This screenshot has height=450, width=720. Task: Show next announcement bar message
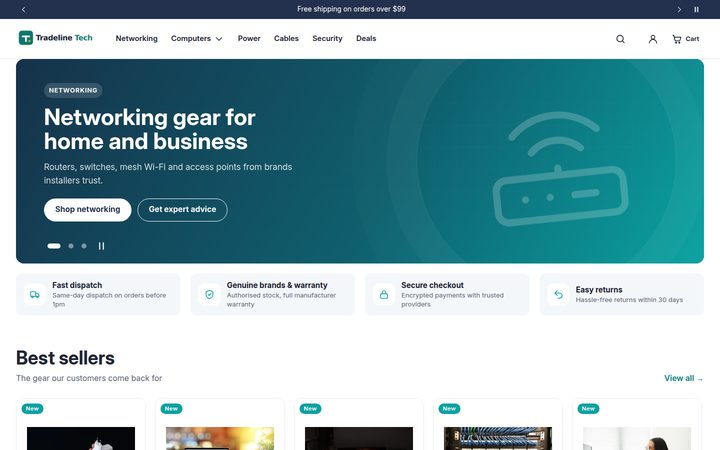tap(679, 9)
